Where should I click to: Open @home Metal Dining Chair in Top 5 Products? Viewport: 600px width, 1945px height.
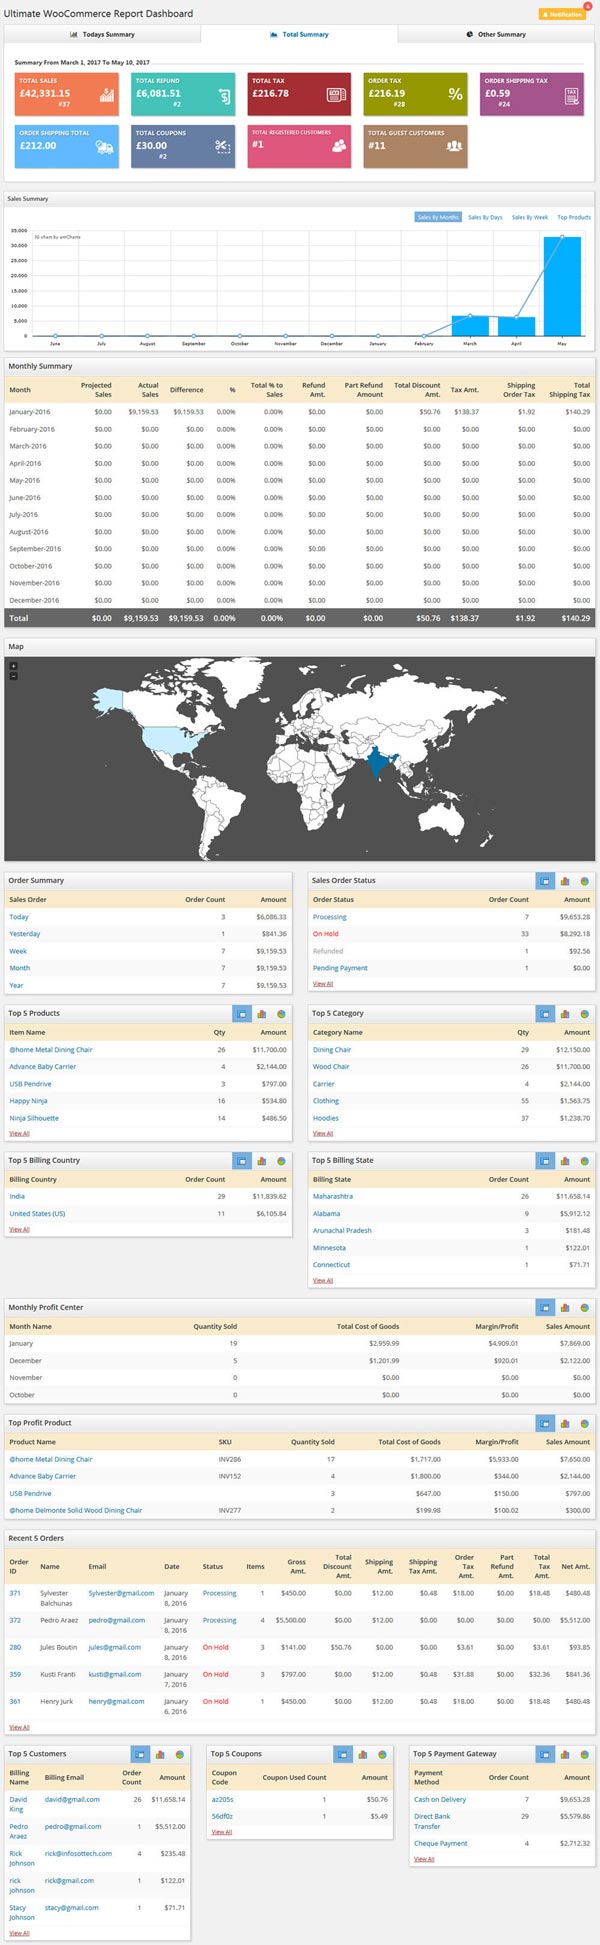click(51, 1050)
